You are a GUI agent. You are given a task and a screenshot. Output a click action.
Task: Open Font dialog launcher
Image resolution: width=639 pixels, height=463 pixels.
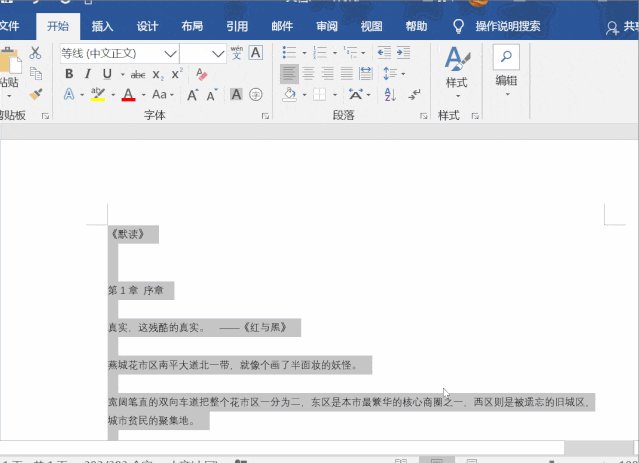click(x=265, y=116)
